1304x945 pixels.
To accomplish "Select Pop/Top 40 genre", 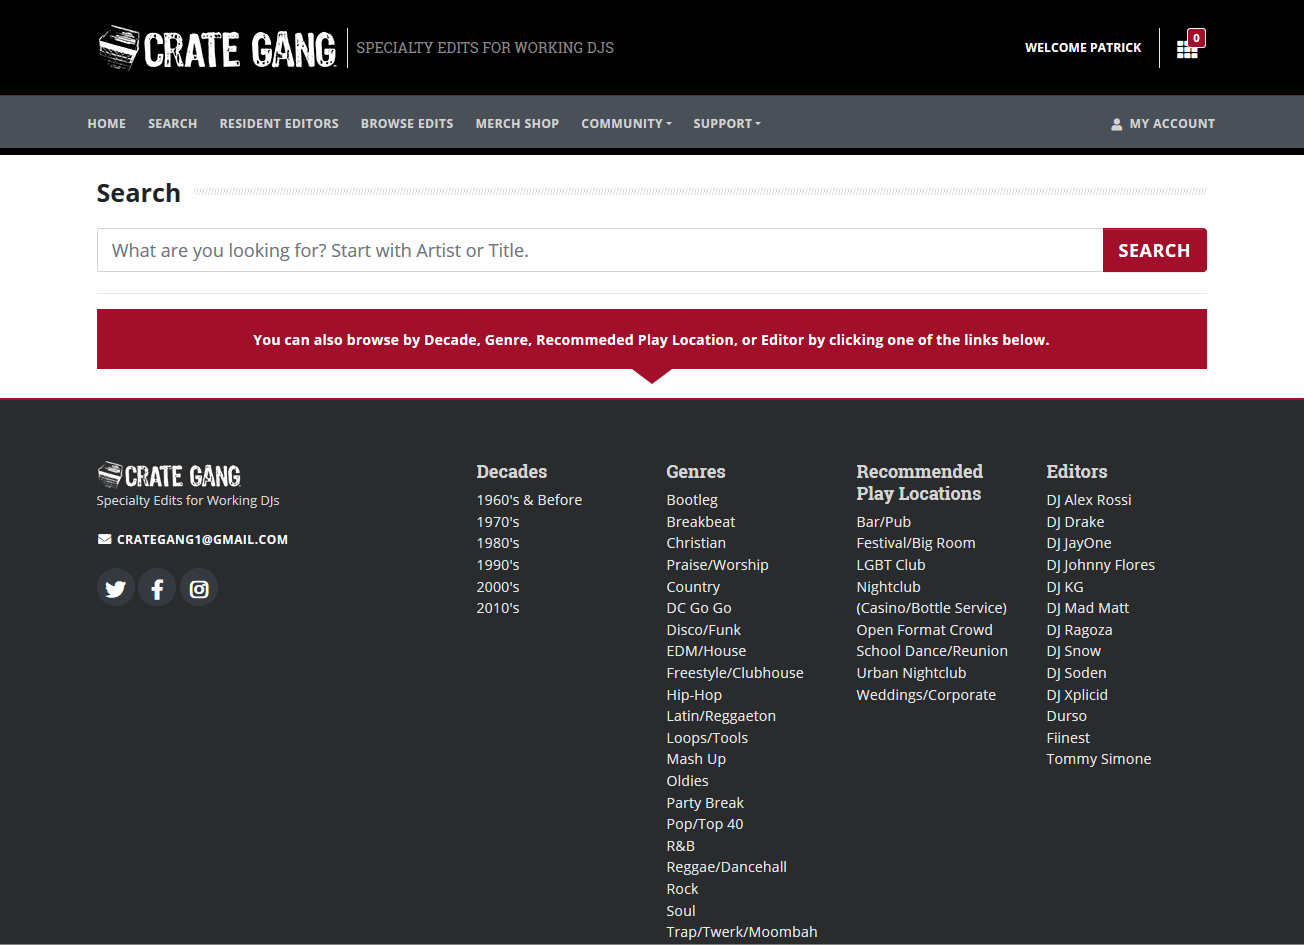I will pyautogui.click(x=705, y=824).
